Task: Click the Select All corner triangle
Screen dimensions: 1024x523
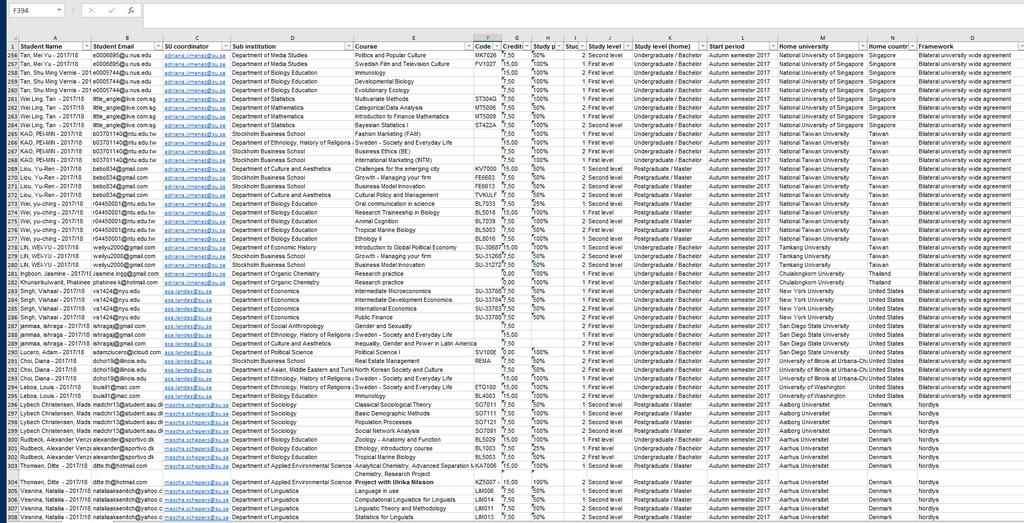Action: (14, 39)
